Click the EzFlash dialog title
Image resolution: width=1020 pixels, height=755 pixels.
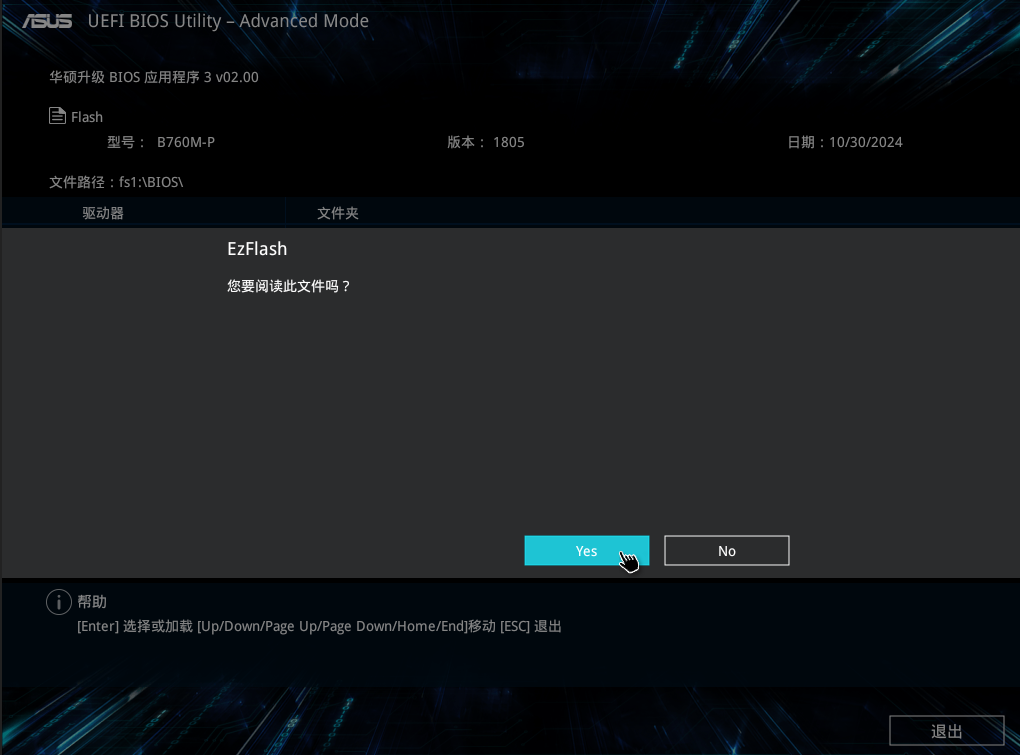(x=257, y=249)
